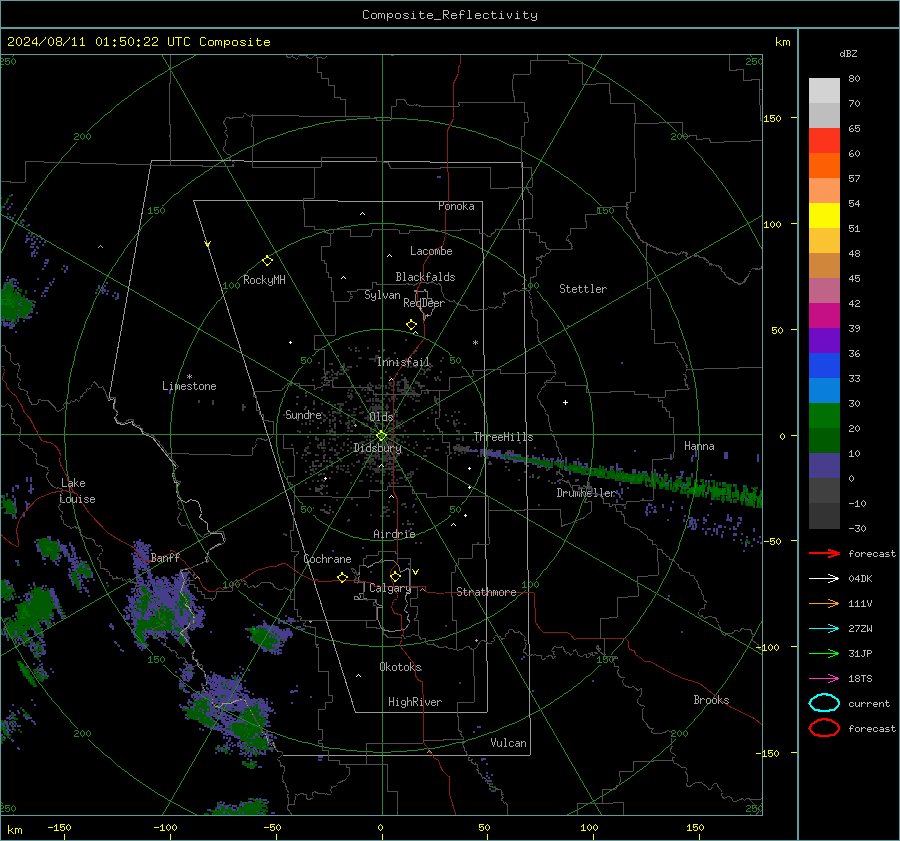Viewport: 900px width, 841px height.
Task: Click yellow 54-51 dBZ color swatch
Action: (x=824, y=215)
